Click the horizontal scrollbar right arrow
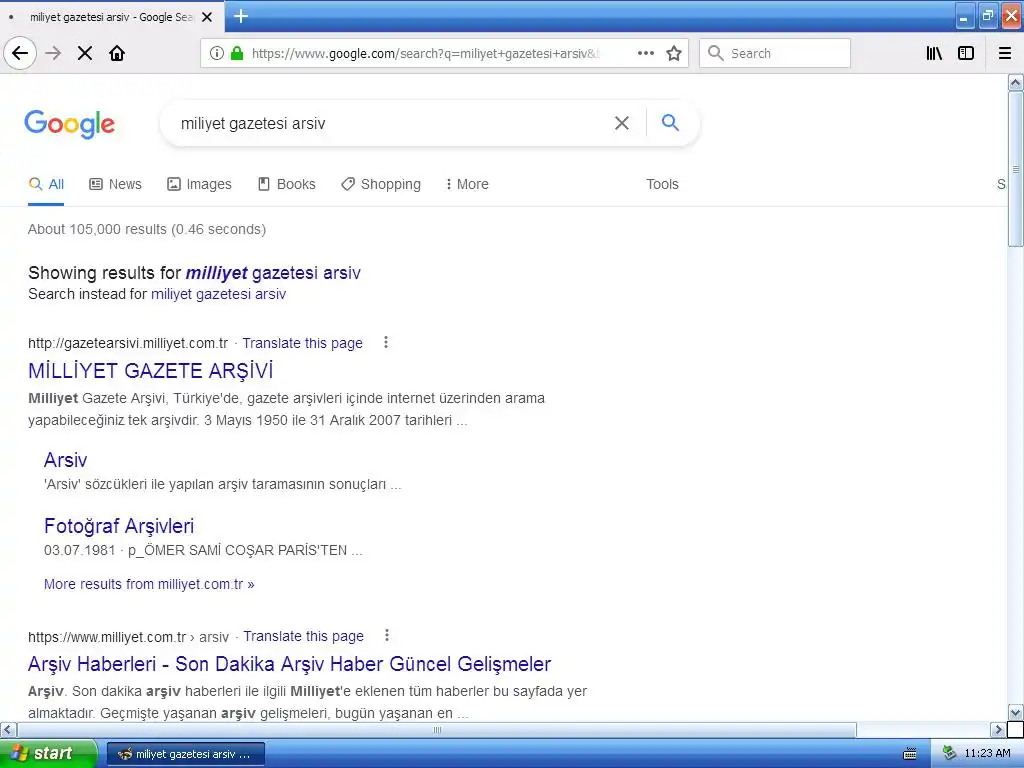The height and width of the screenshot is (768, 1024). tap(998, 729)
